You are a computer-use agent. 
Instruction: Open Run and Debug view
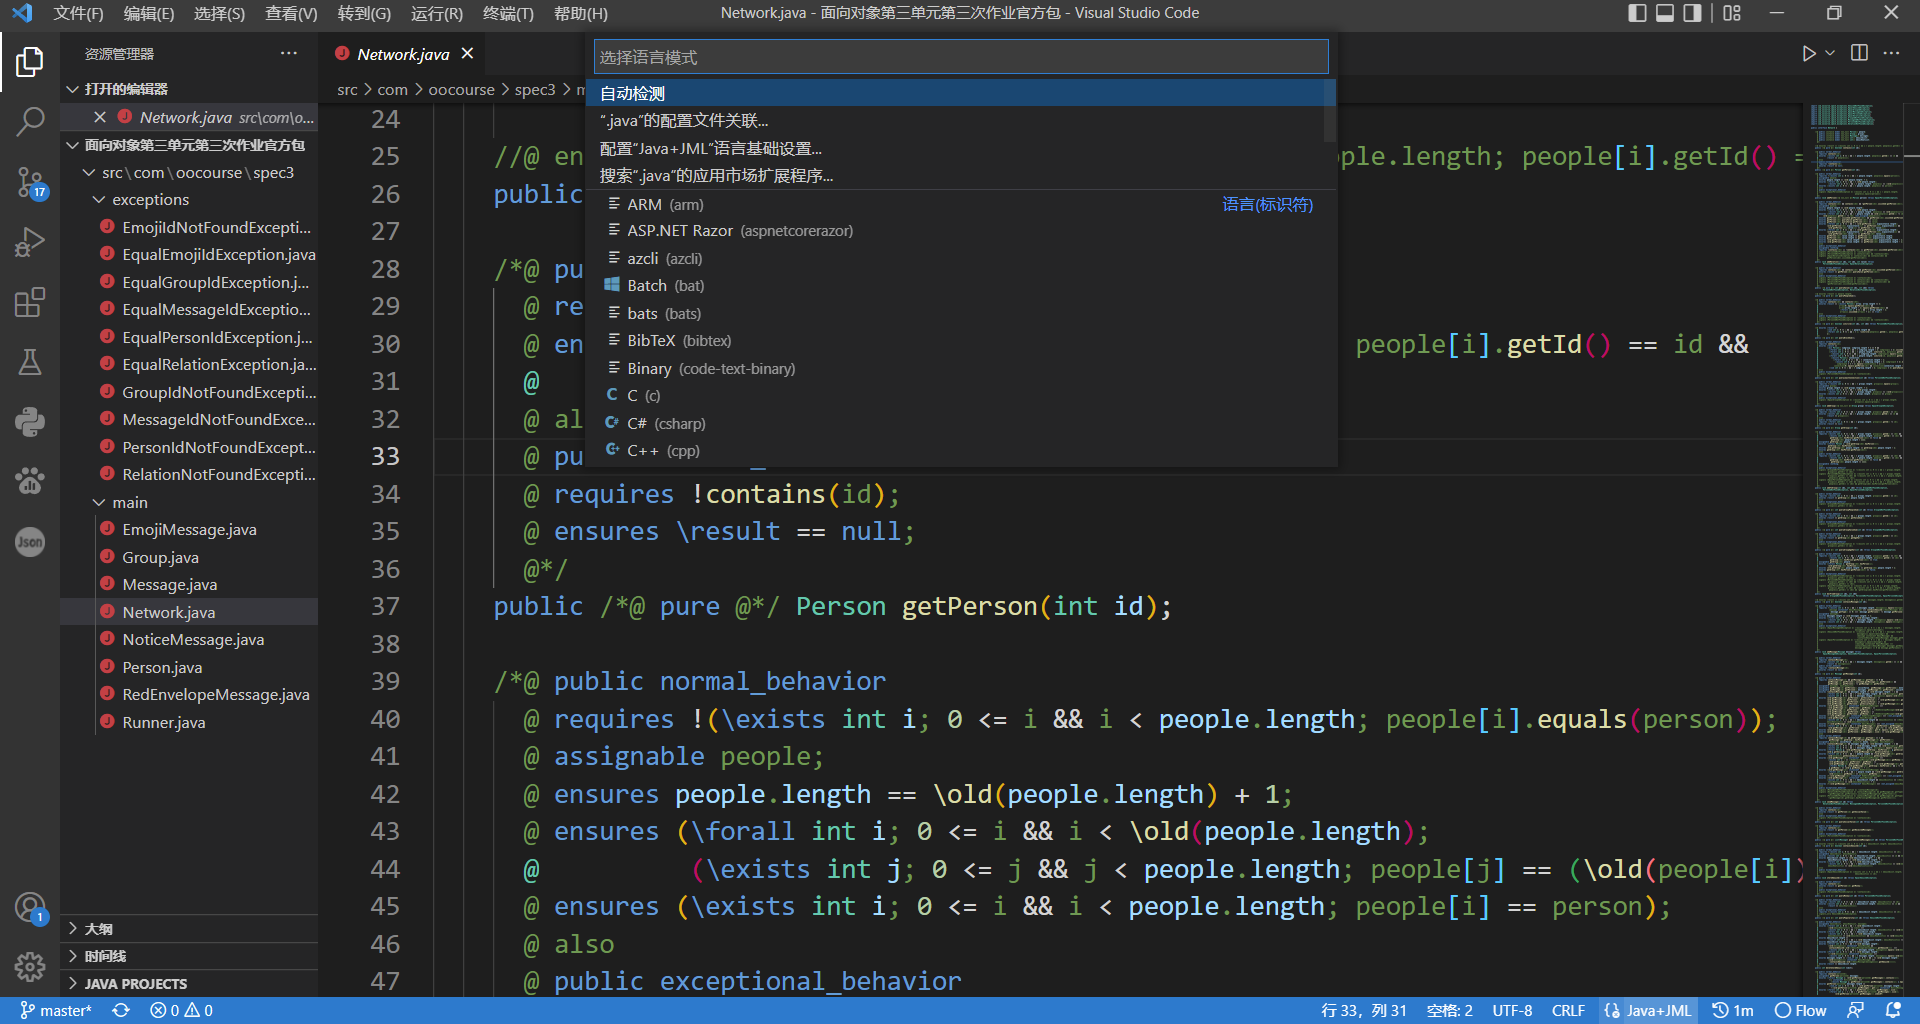pos(30,242)
